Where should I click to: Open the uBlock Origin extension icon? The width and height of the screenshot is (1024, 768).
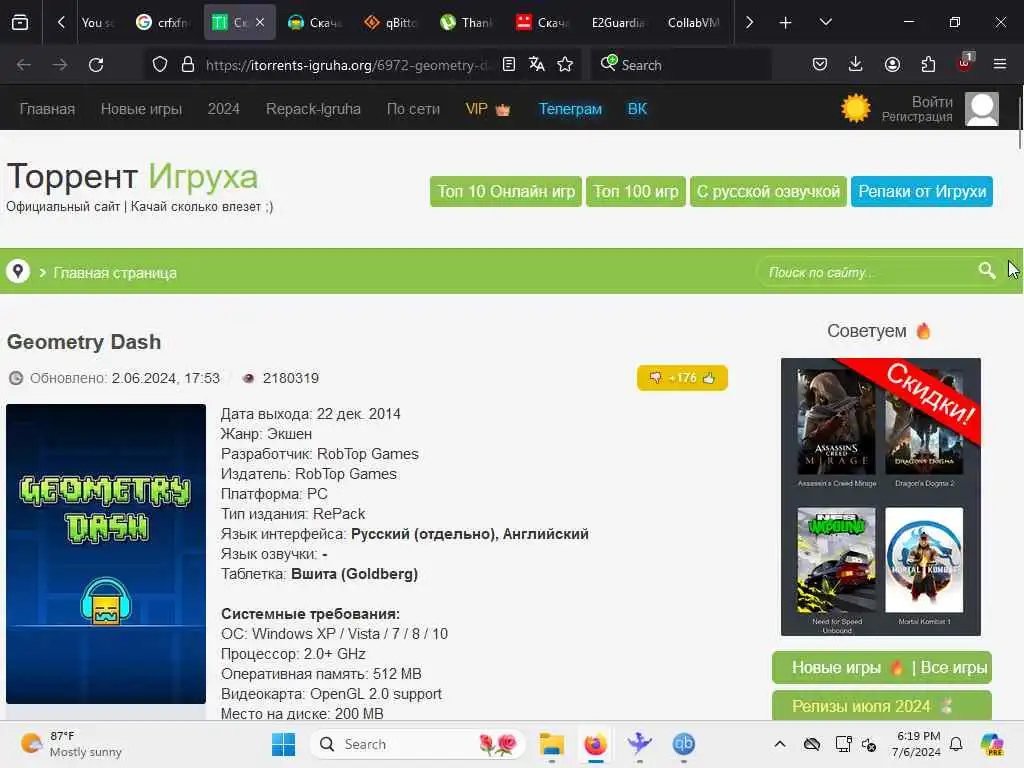pos(965,63)
